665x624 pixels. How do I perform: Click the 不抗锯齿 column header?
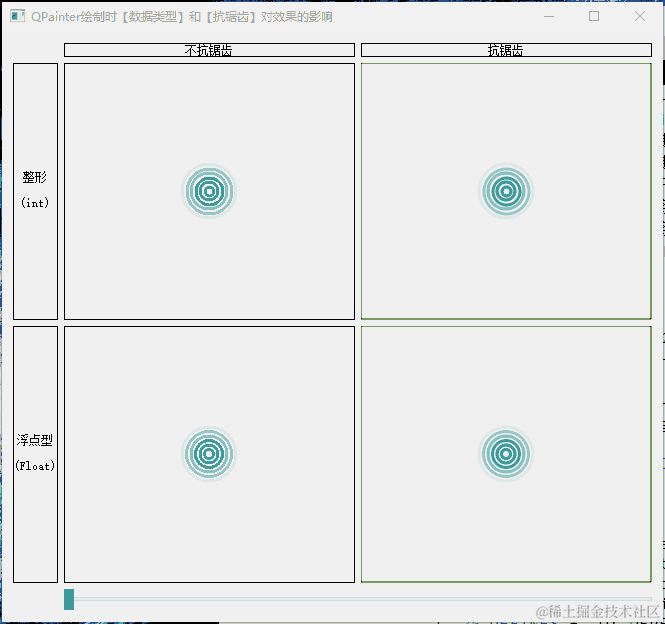click(x=210, y=50)
